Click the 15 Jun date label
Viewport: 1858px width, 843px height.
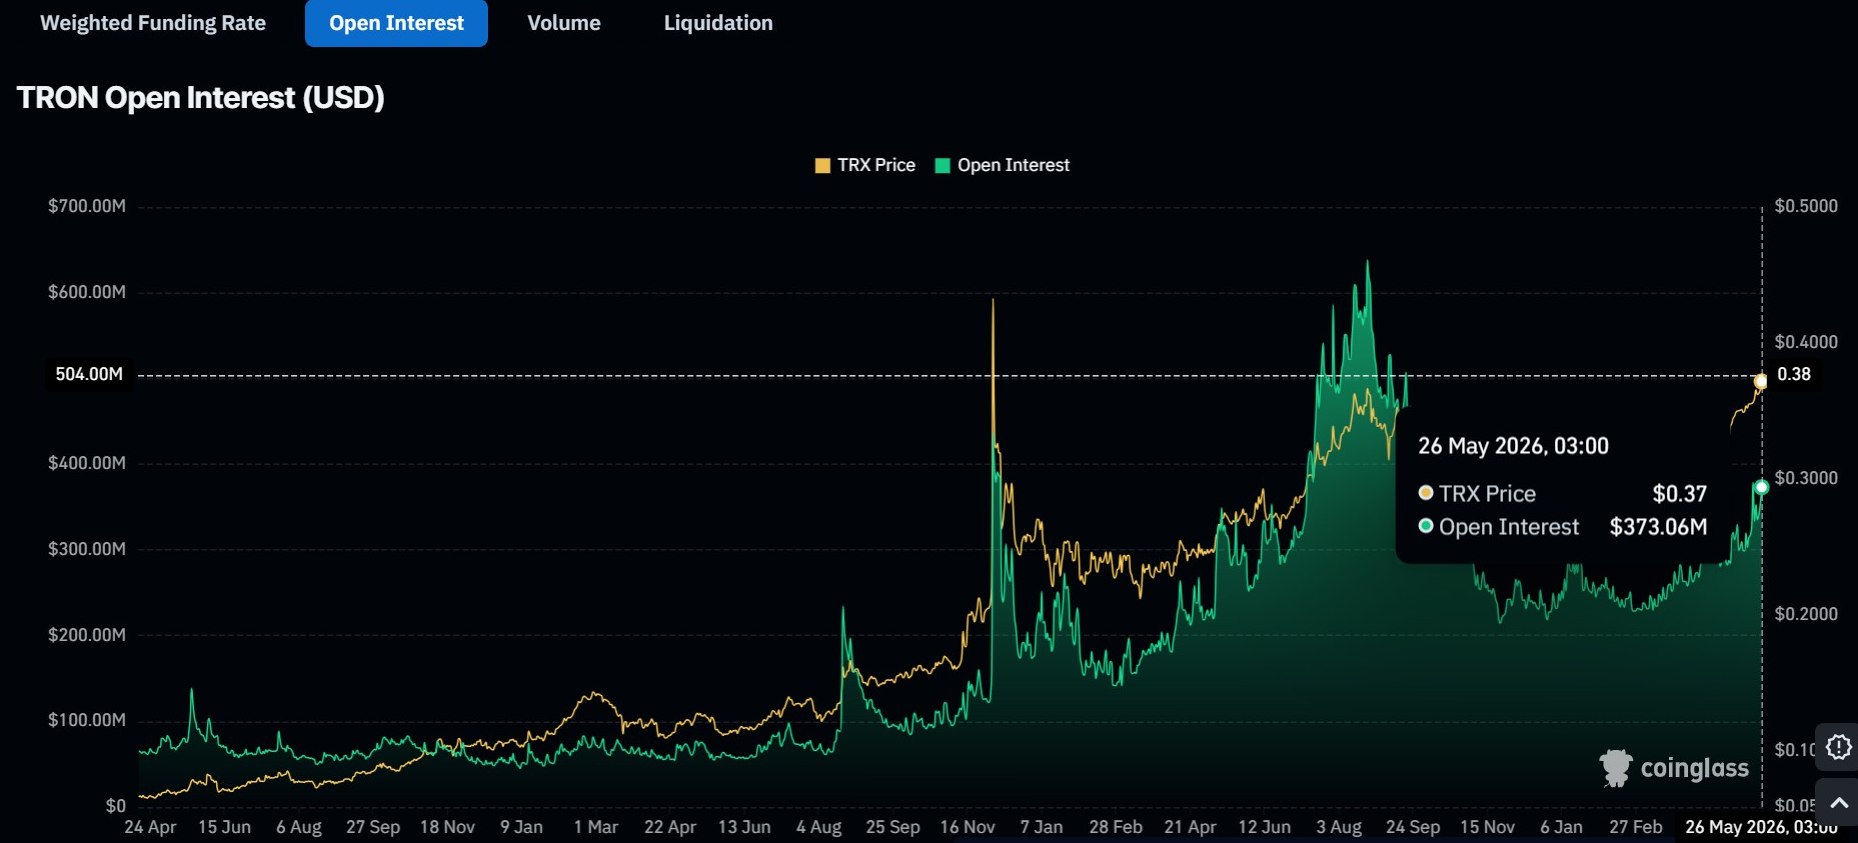pos(224,827)
